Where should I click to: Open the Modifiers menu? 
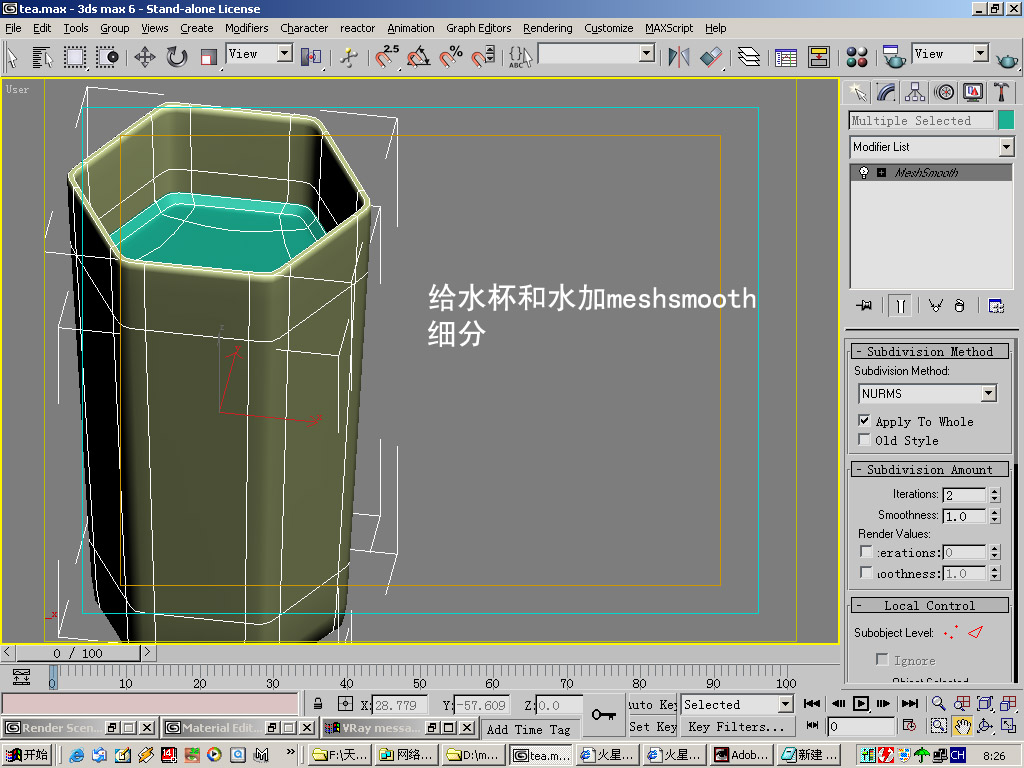click(246, 28)
